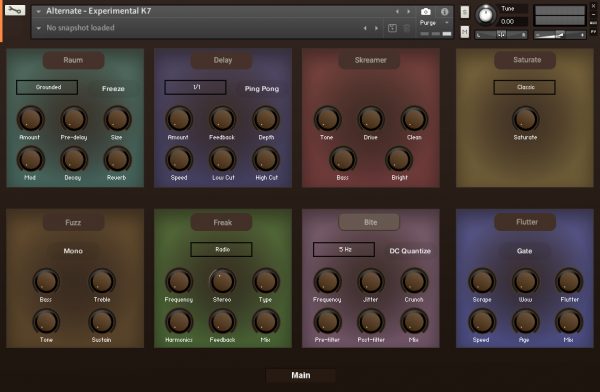The image size is (600, 392).
Task: Open the snapshot name dropdown arrow
Action: click(38, 28)
